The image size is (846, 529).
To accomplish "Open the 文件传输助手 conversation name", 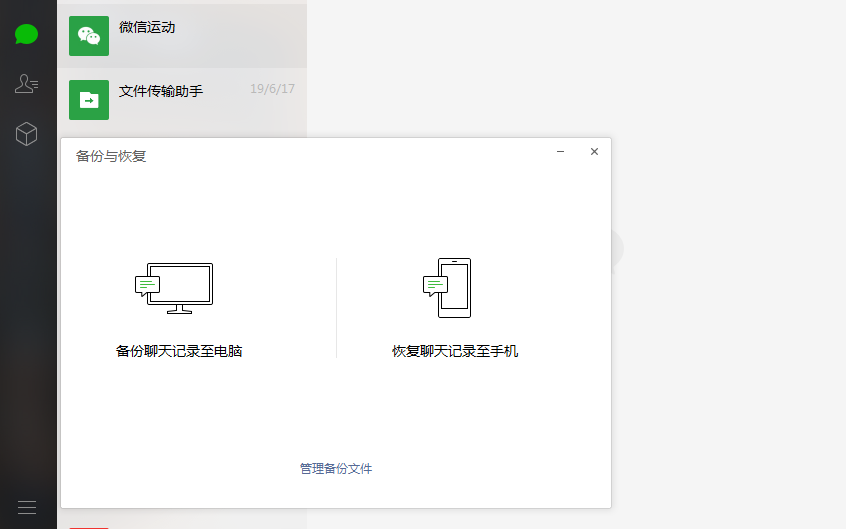I will pos(161,91).
